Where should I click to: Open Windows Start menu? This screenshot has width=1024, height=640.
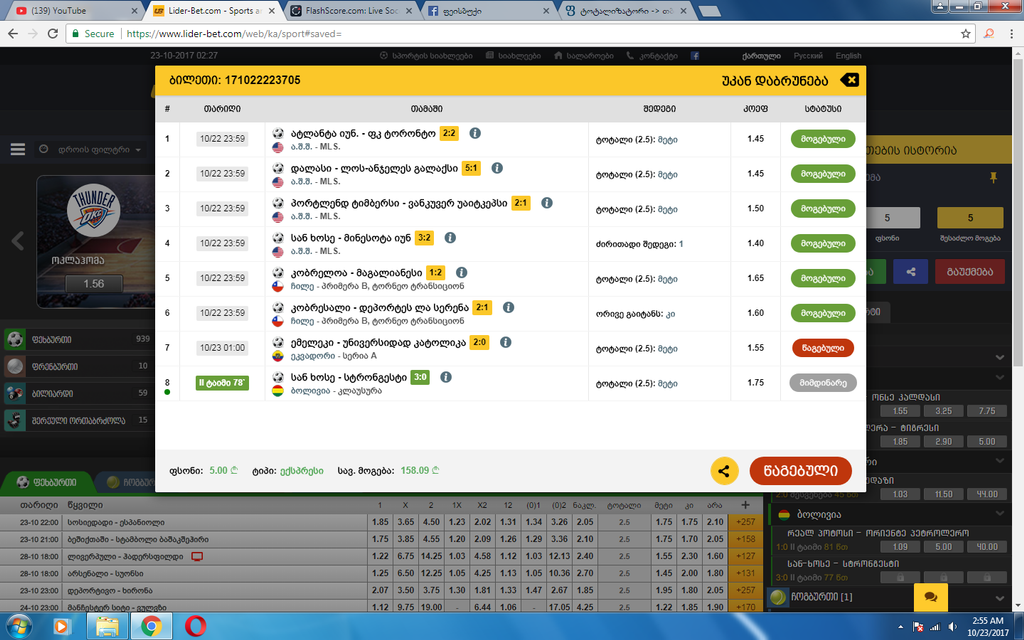[18, 627]
